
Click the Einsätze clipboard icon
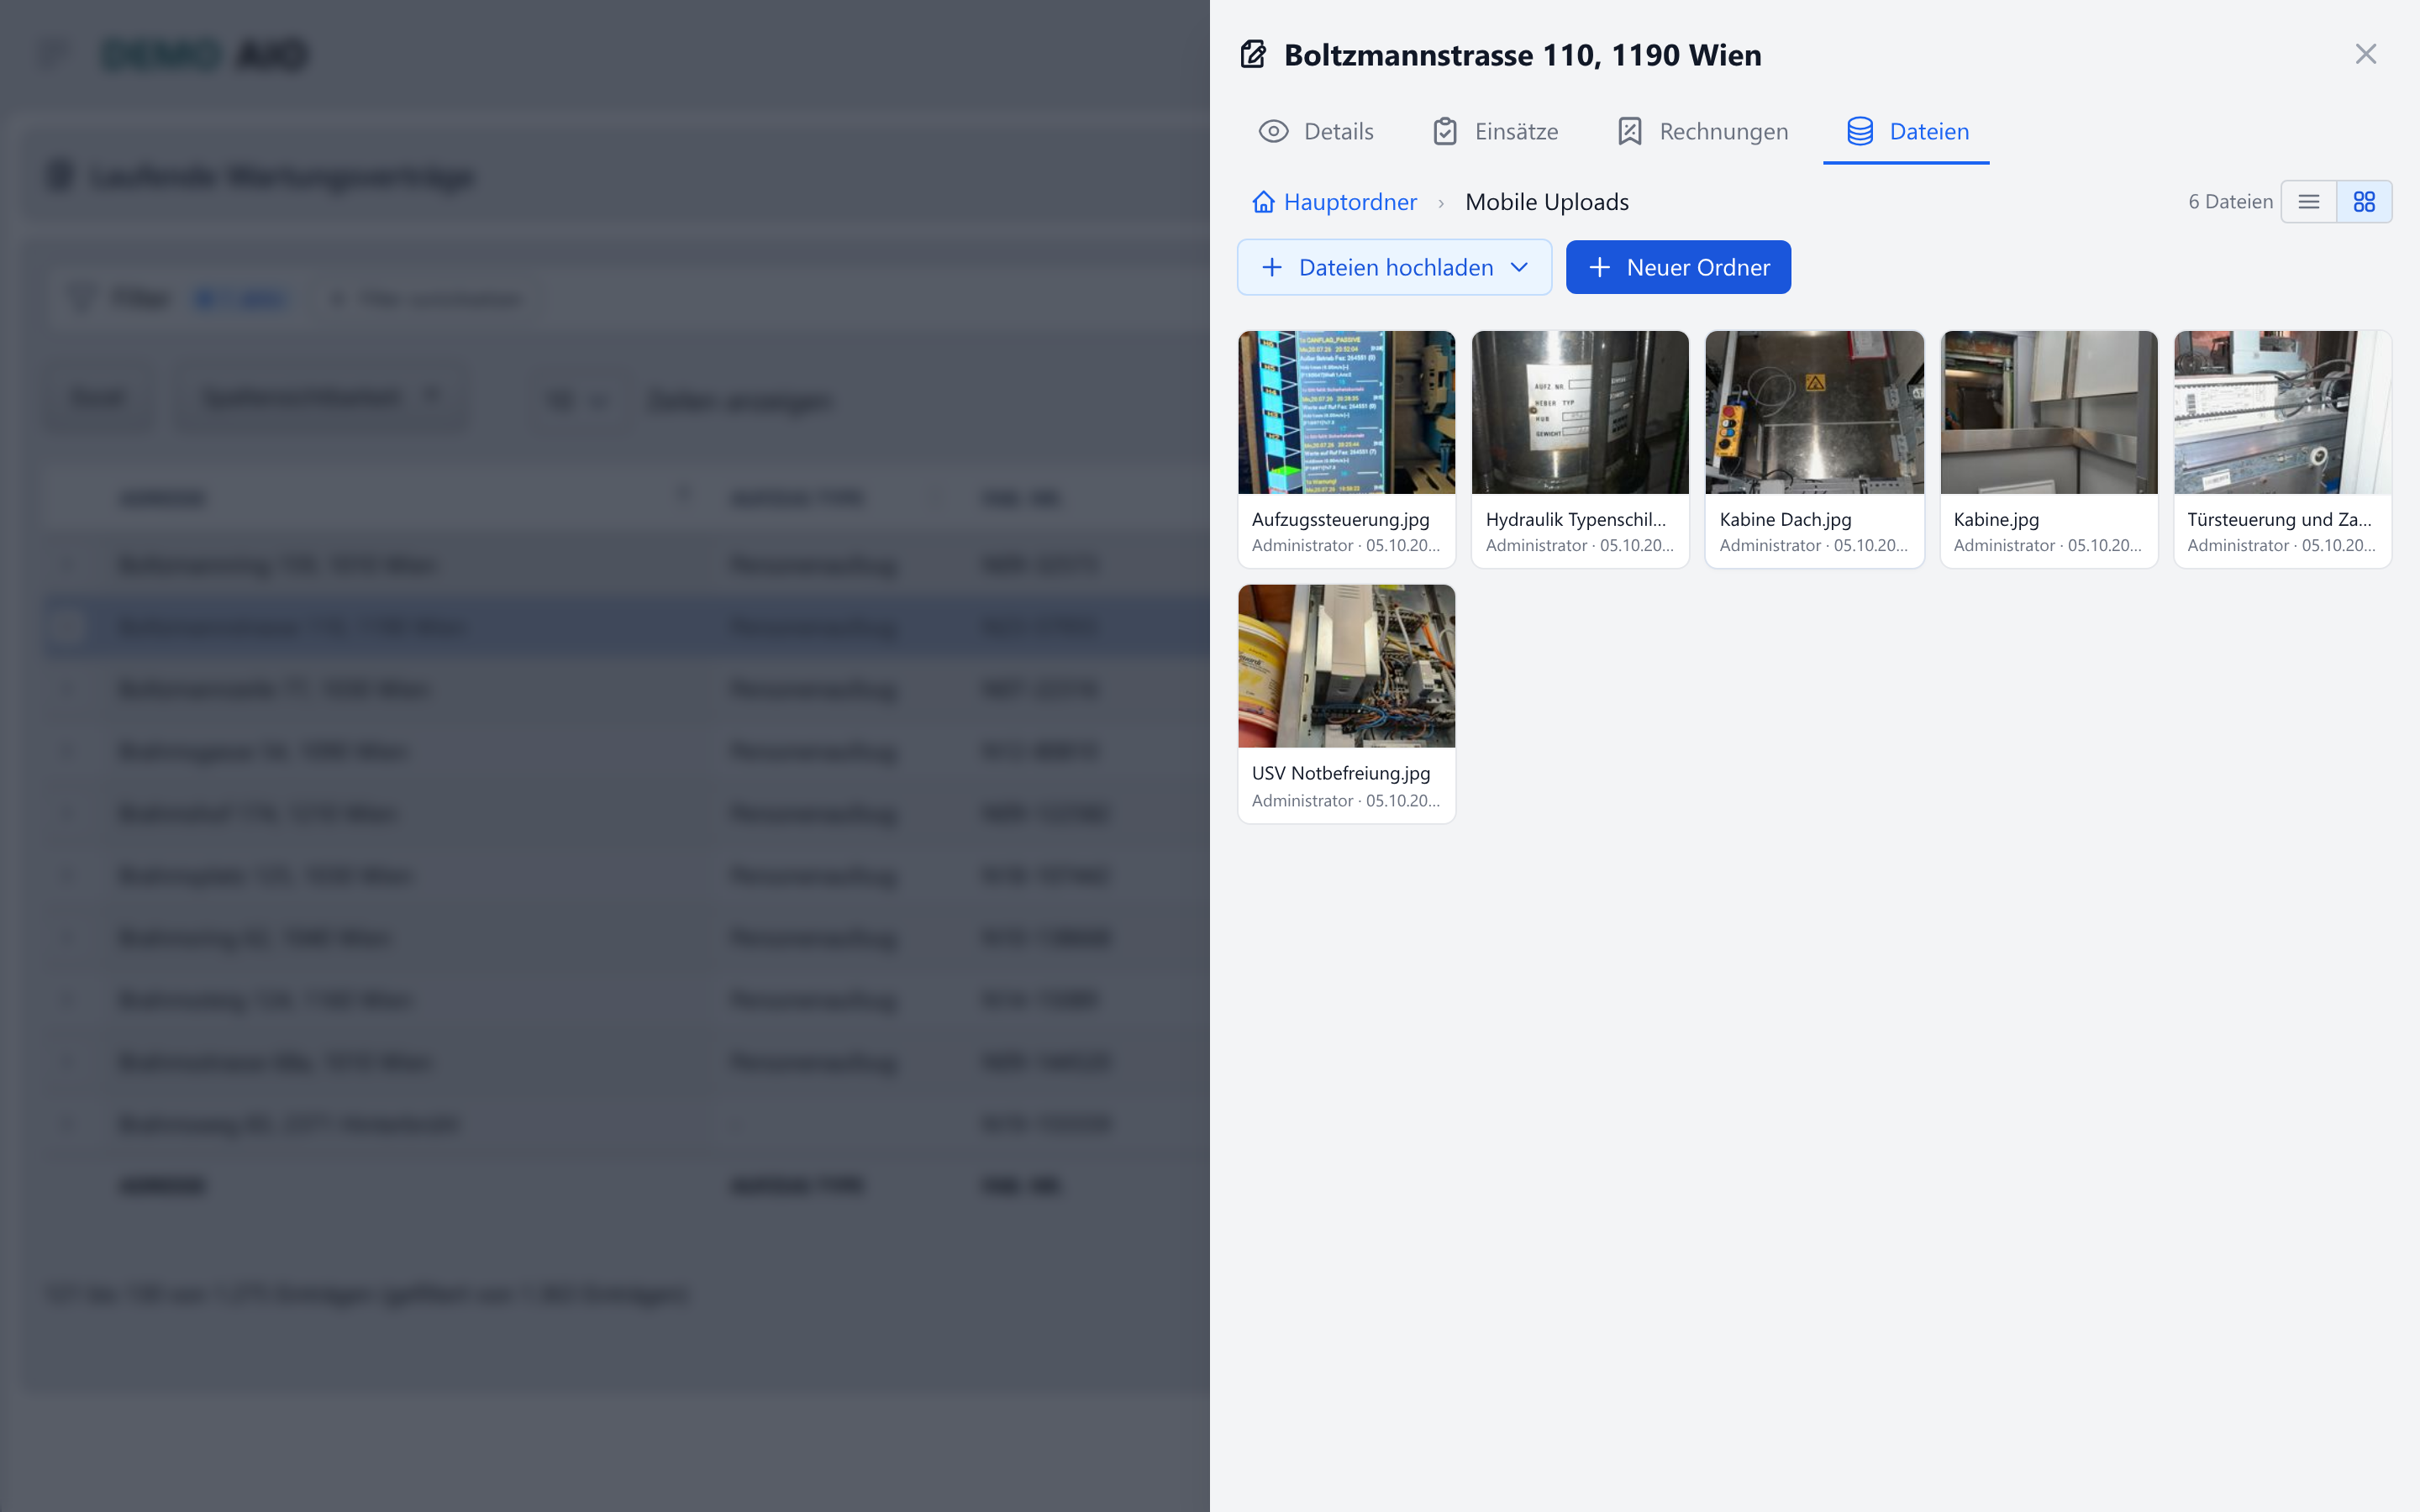click(x=1445, y=131)
